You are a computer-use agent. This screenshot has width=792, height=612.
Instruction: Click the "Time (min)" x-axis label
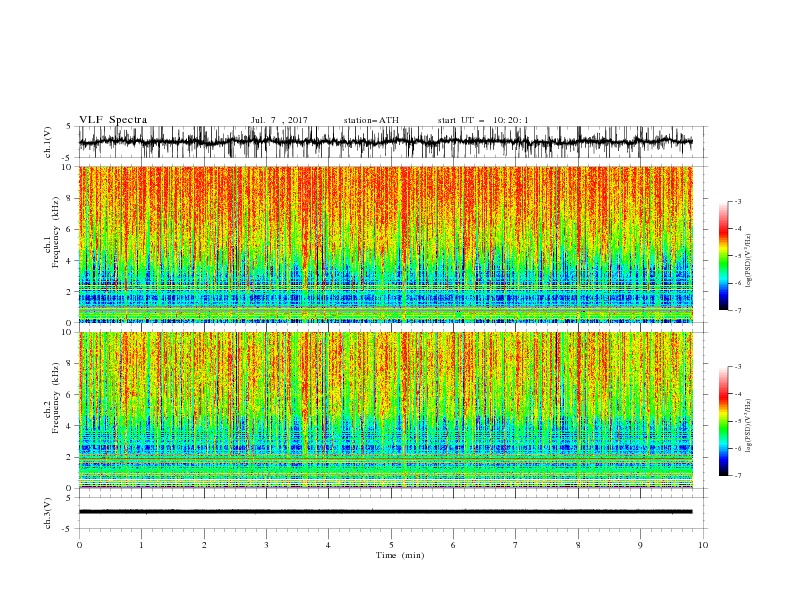coord(400,555)
